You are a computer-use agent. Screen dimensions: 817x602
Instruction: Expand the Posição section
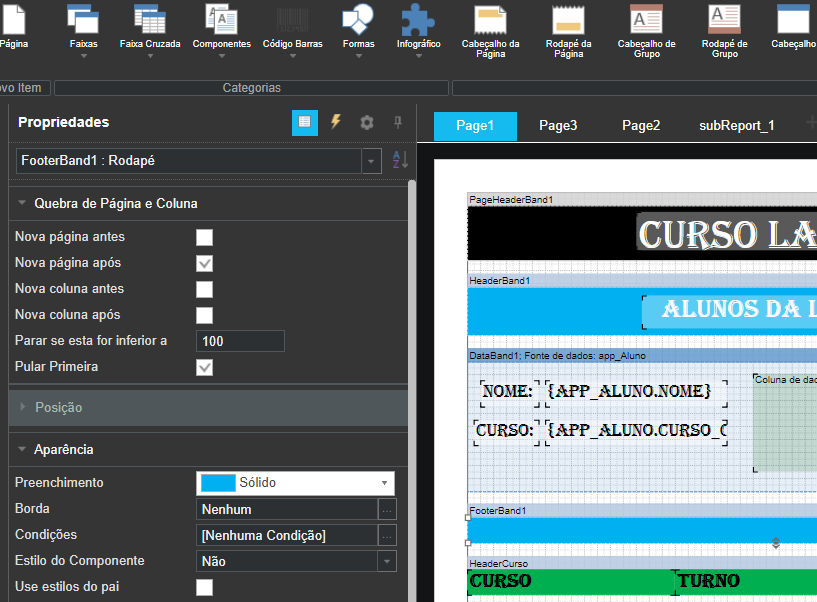(x=22, y=407)
